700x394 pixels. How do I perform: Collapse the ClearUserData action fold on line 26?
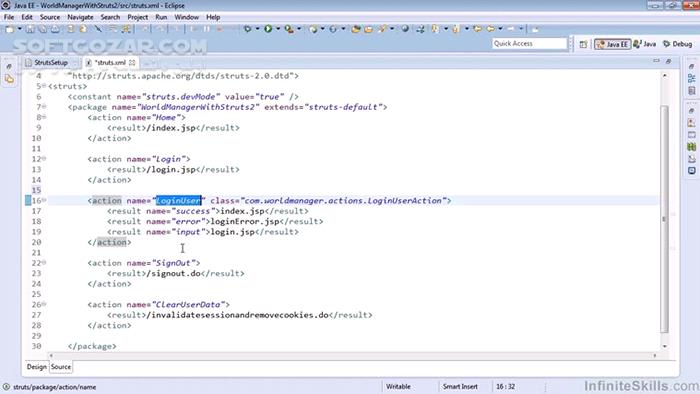click(44, 304)
